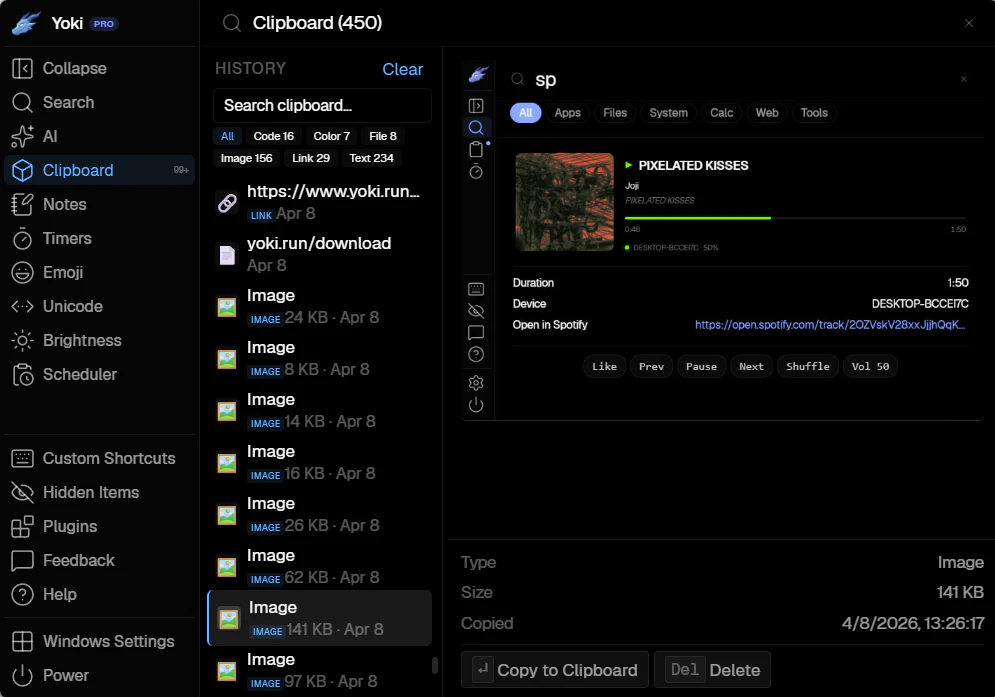Open Hidden Items
Screen dimensions: 995x697
coord(100,492)
